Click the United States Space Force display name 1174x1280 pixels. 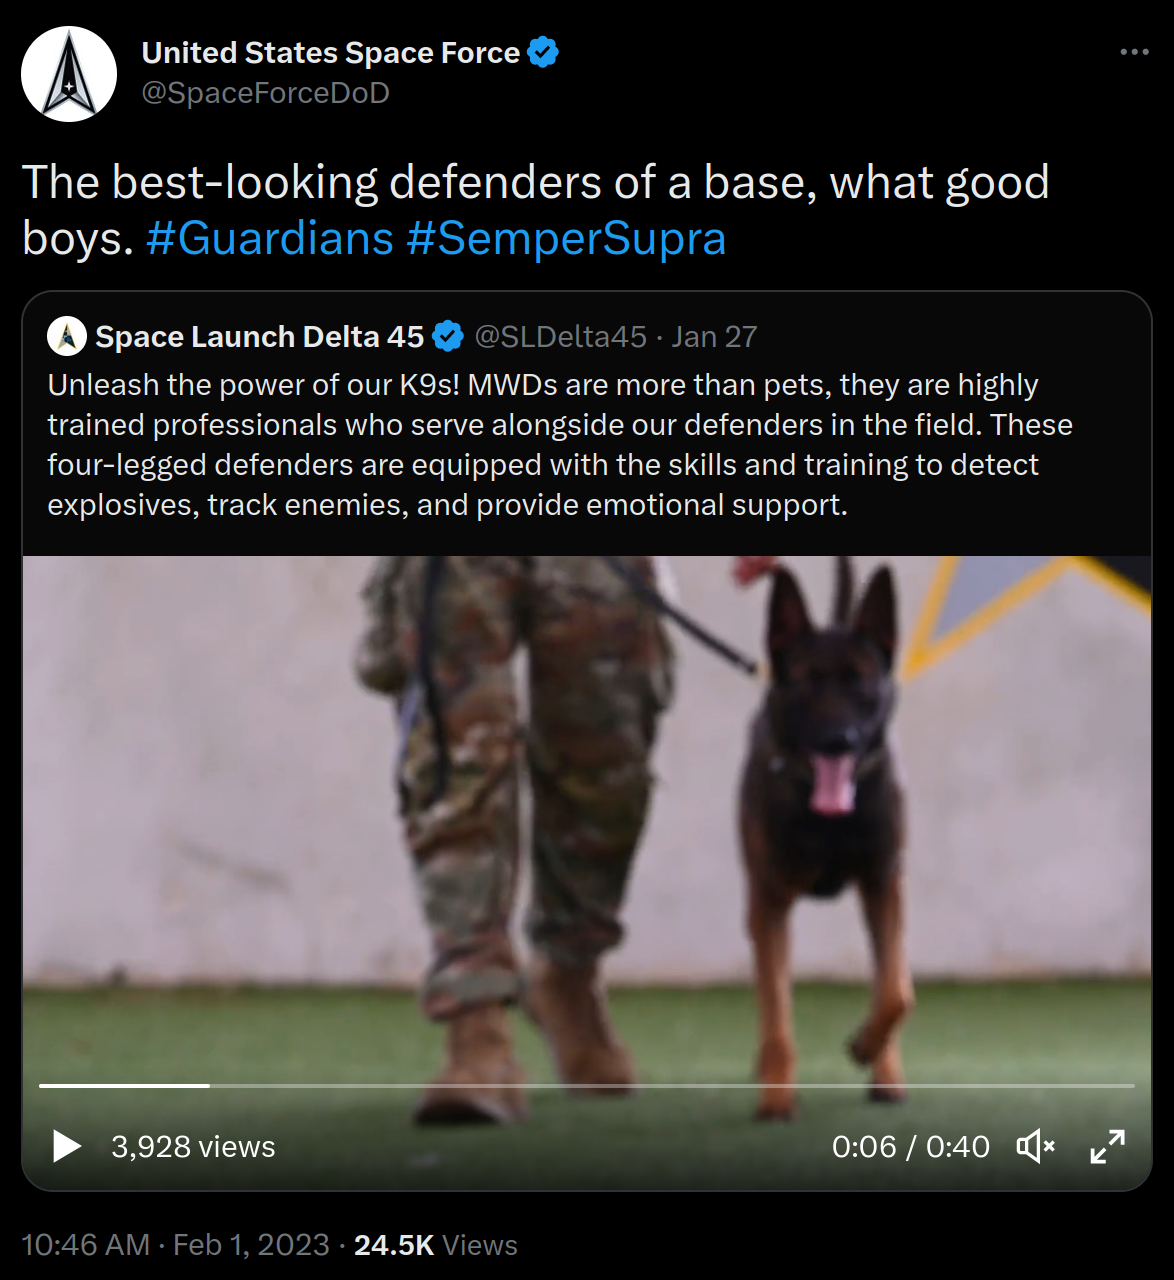(x=331, y=52)
